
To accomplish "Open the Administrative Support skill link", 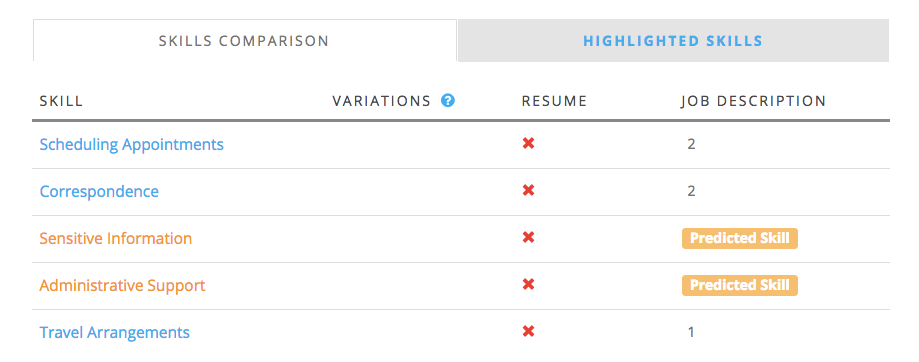I will tap(122, 286).
